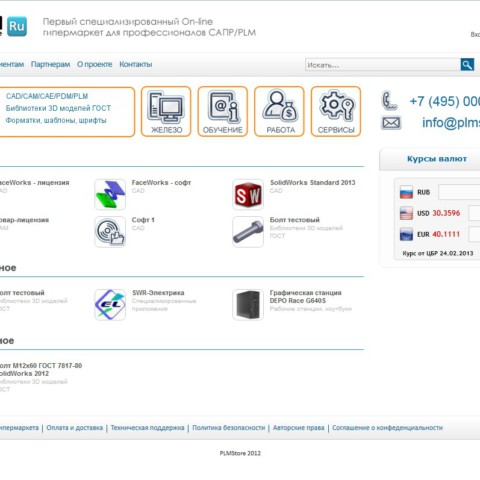Click the envelope email icon
The width and height of the screenshot is (480, 480).
pos(391,123)
